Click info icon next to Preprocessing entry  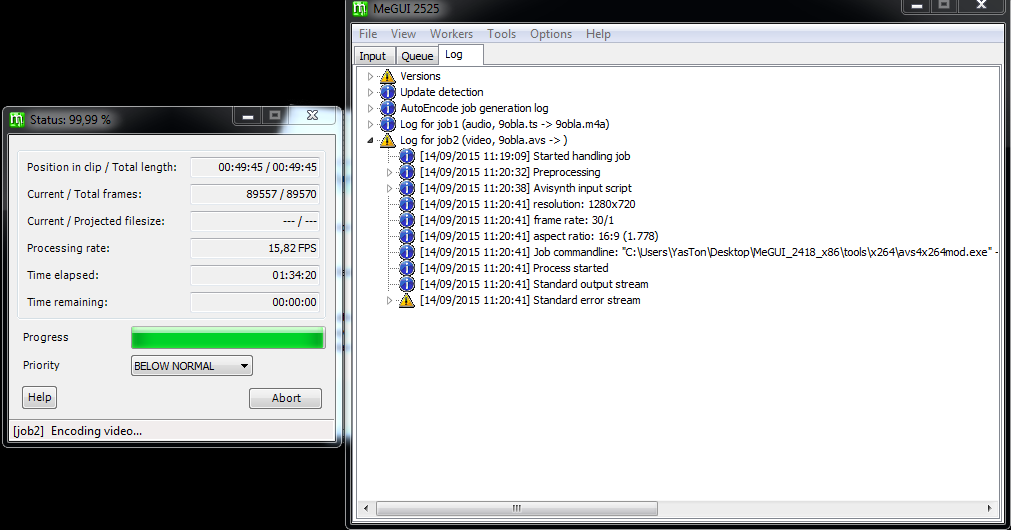point(407,172)
